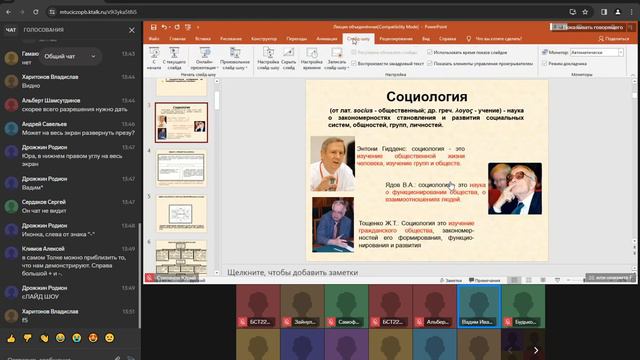Screen dimensions: 640x360
Task: Click the notes area 'Щелкните, чтобы добавить заметки'
Action: [293, 272]
